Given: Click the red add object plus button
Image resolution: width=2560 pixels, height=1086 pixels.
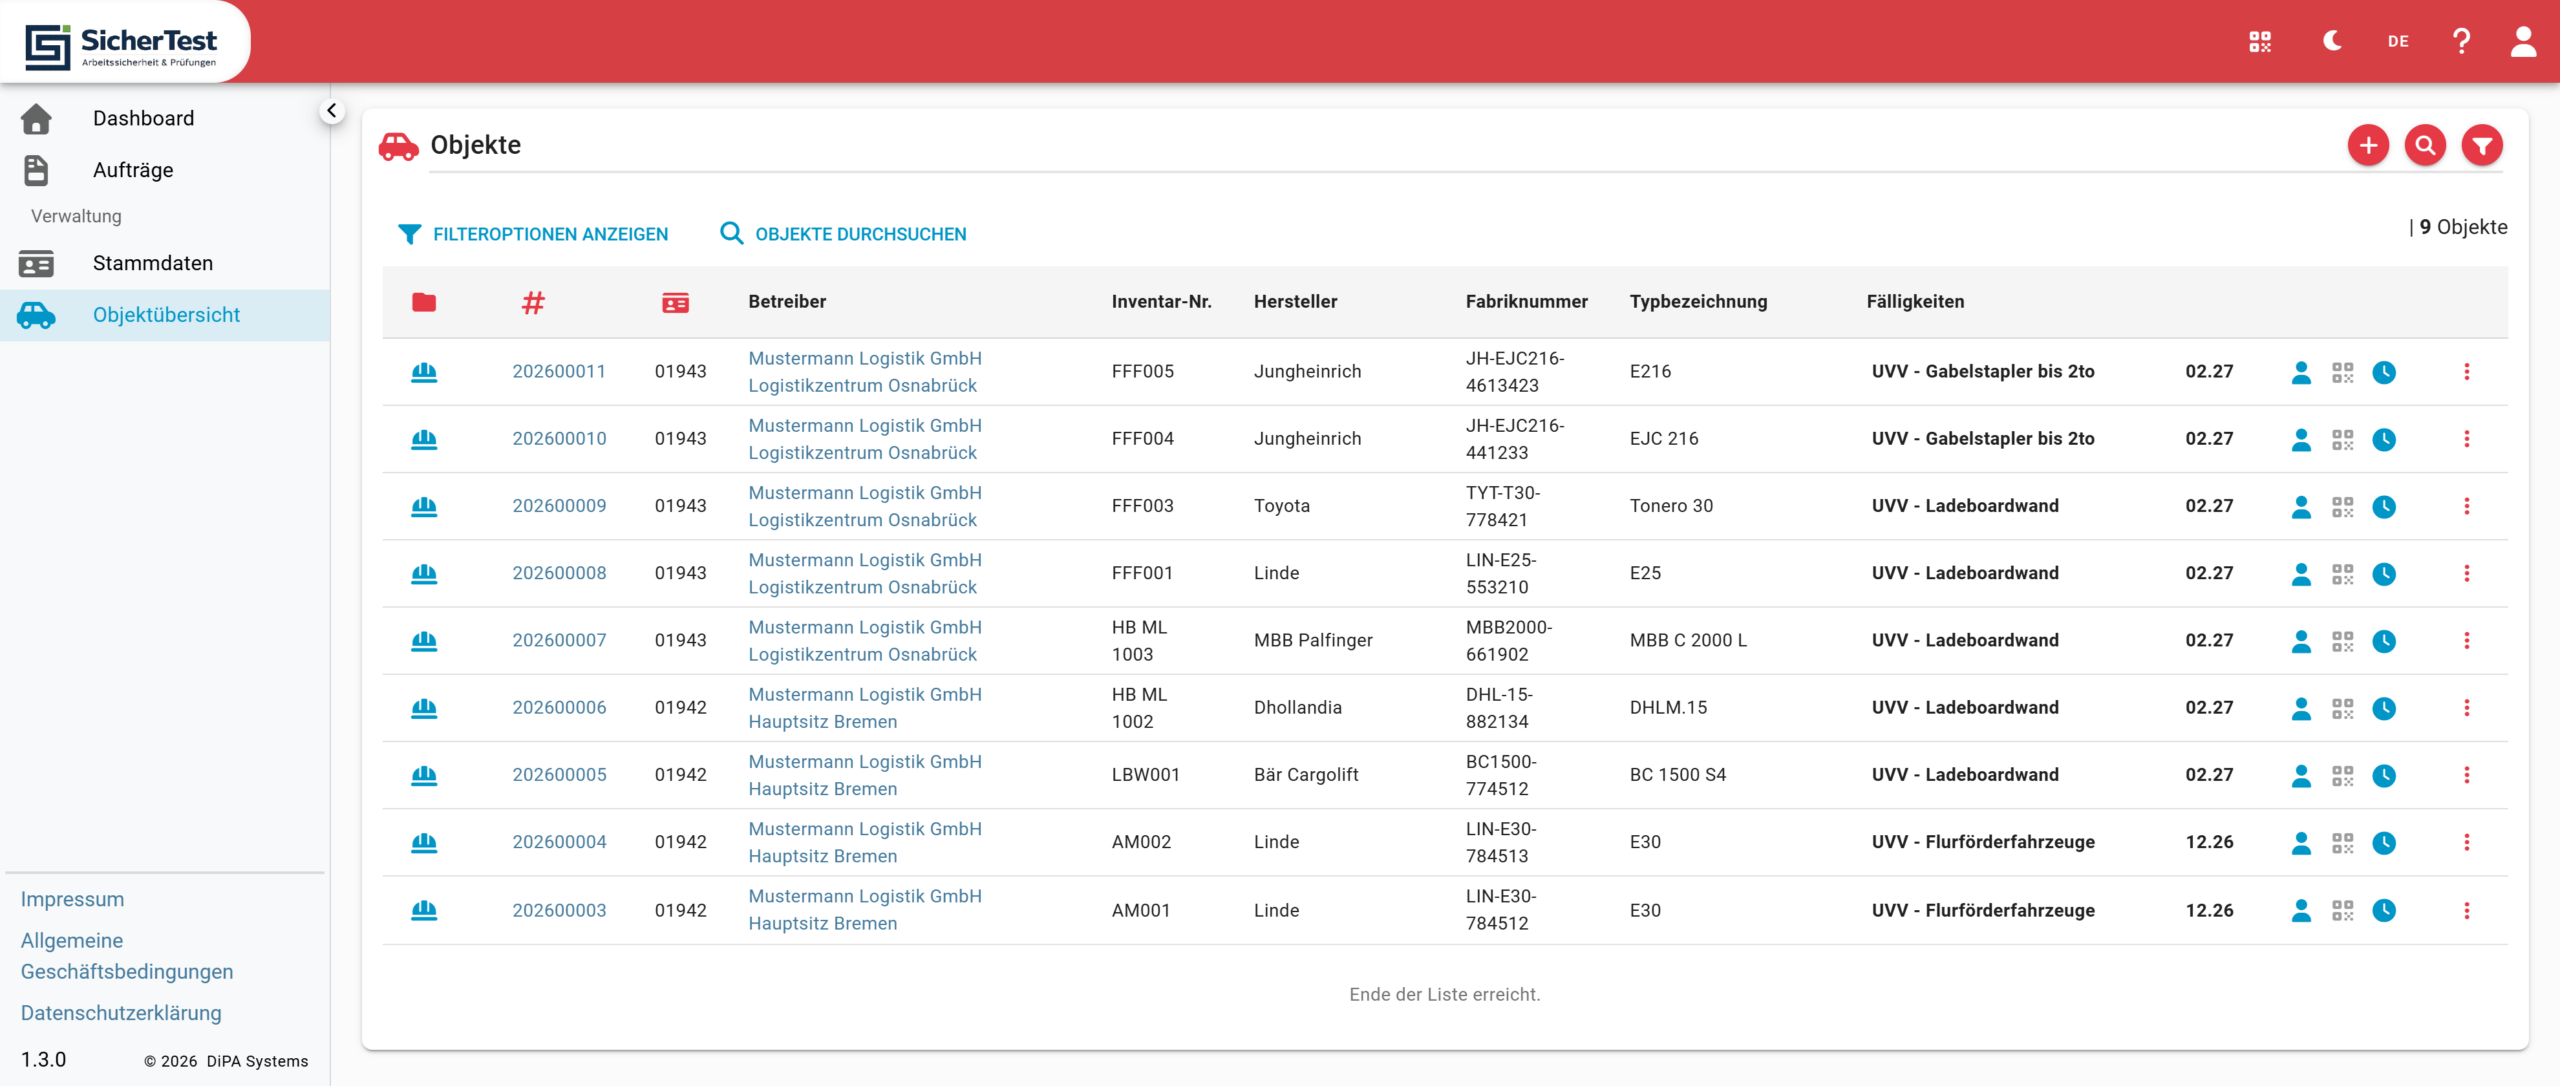Looking at the screenshot, I should point(2367,146).
